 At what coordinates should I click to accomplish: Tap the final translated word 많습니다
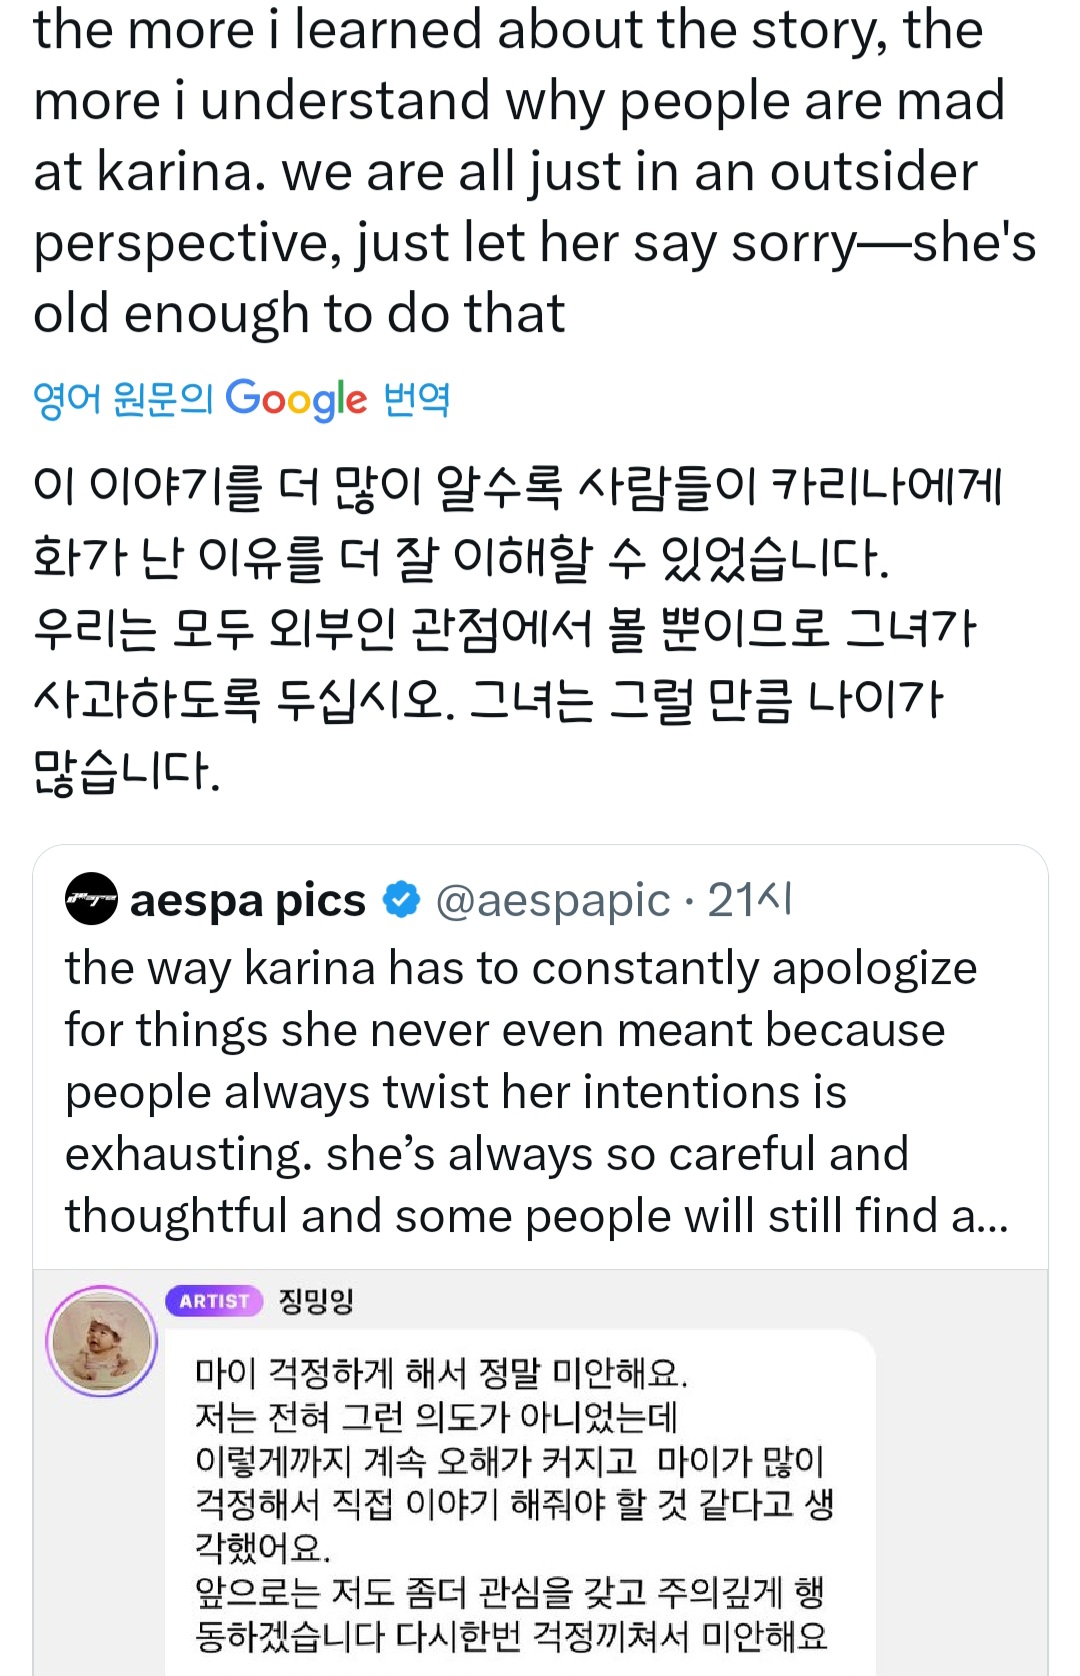[x=127, y=771]
